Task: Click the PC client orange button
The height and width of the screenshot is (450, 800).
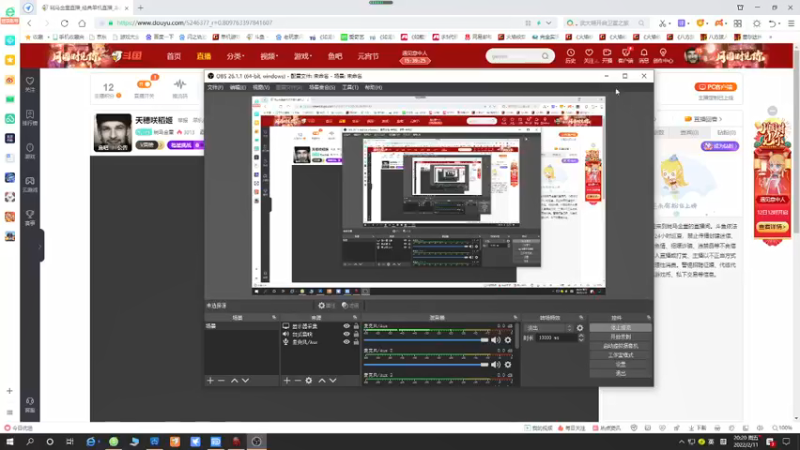Action: (715, 87)
